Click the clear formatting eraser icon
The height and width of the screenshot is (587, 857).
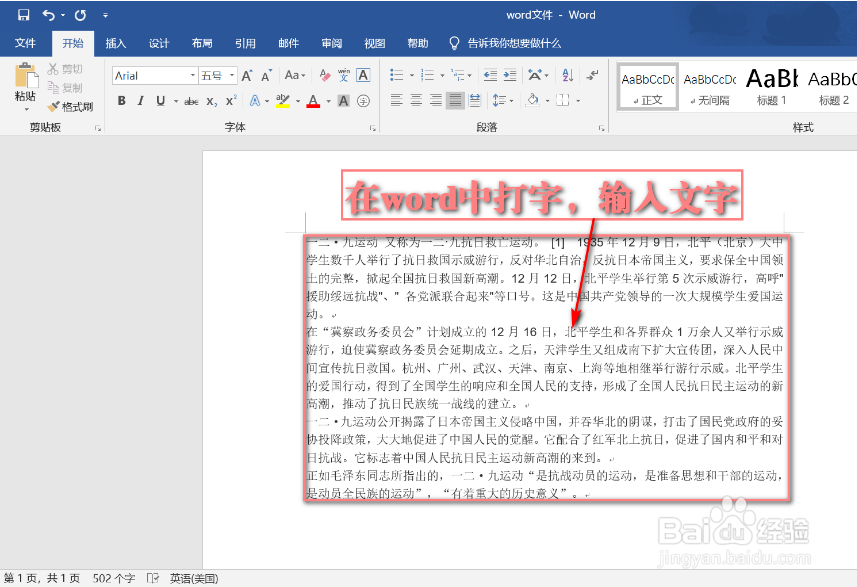(x=325, y=75)
